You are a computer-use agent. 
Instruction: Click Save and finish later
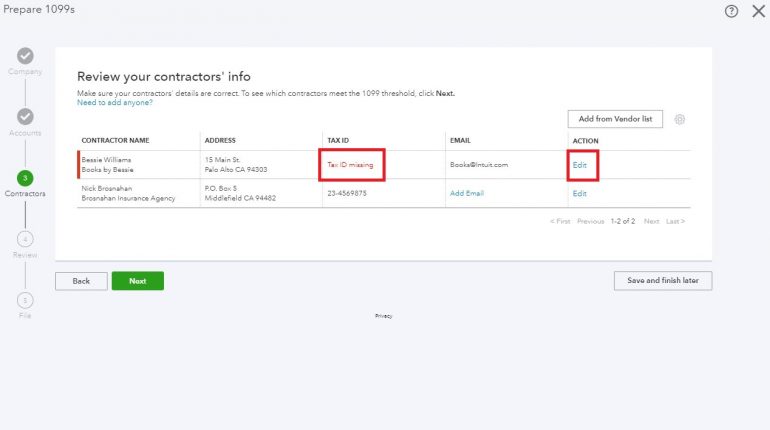[662, 281]
